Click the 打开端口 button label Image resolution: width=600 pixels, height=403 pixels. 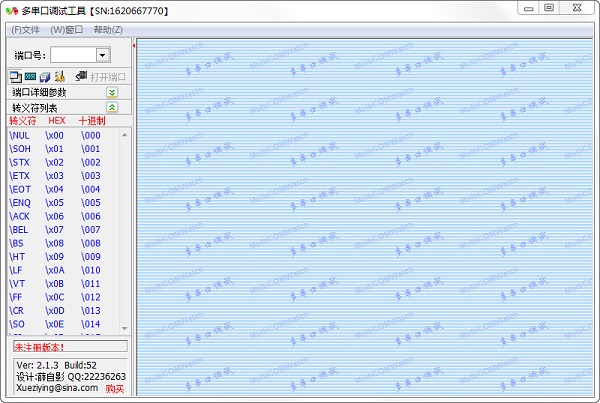[x=108, y=77]
